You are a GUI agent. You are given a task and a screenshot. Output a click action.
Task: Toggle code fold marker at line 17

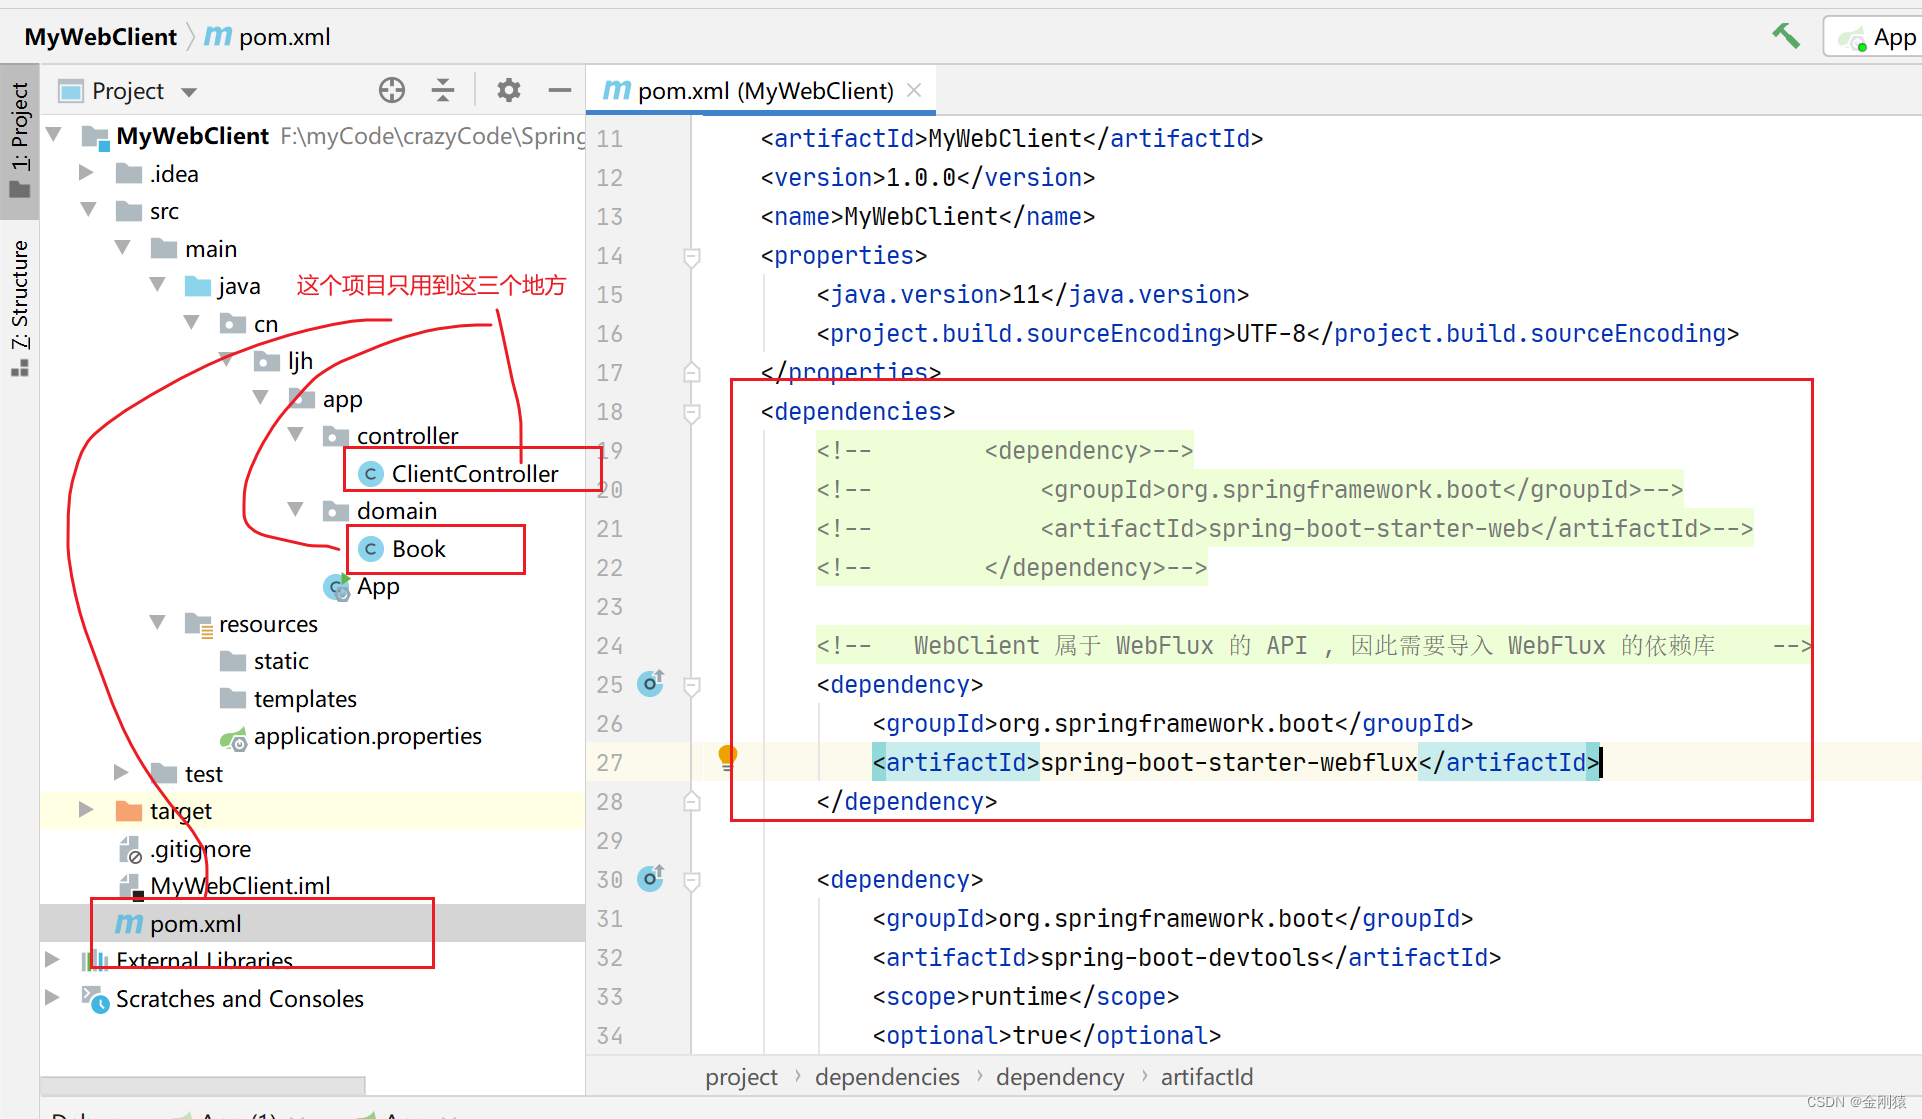(691, 373)
